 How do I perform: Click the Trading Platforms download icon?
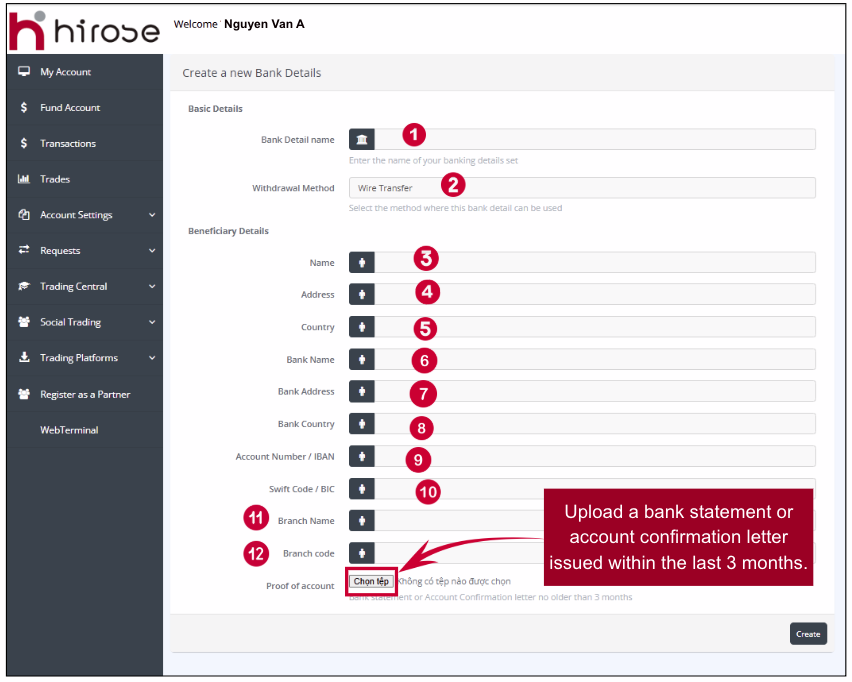24,358
